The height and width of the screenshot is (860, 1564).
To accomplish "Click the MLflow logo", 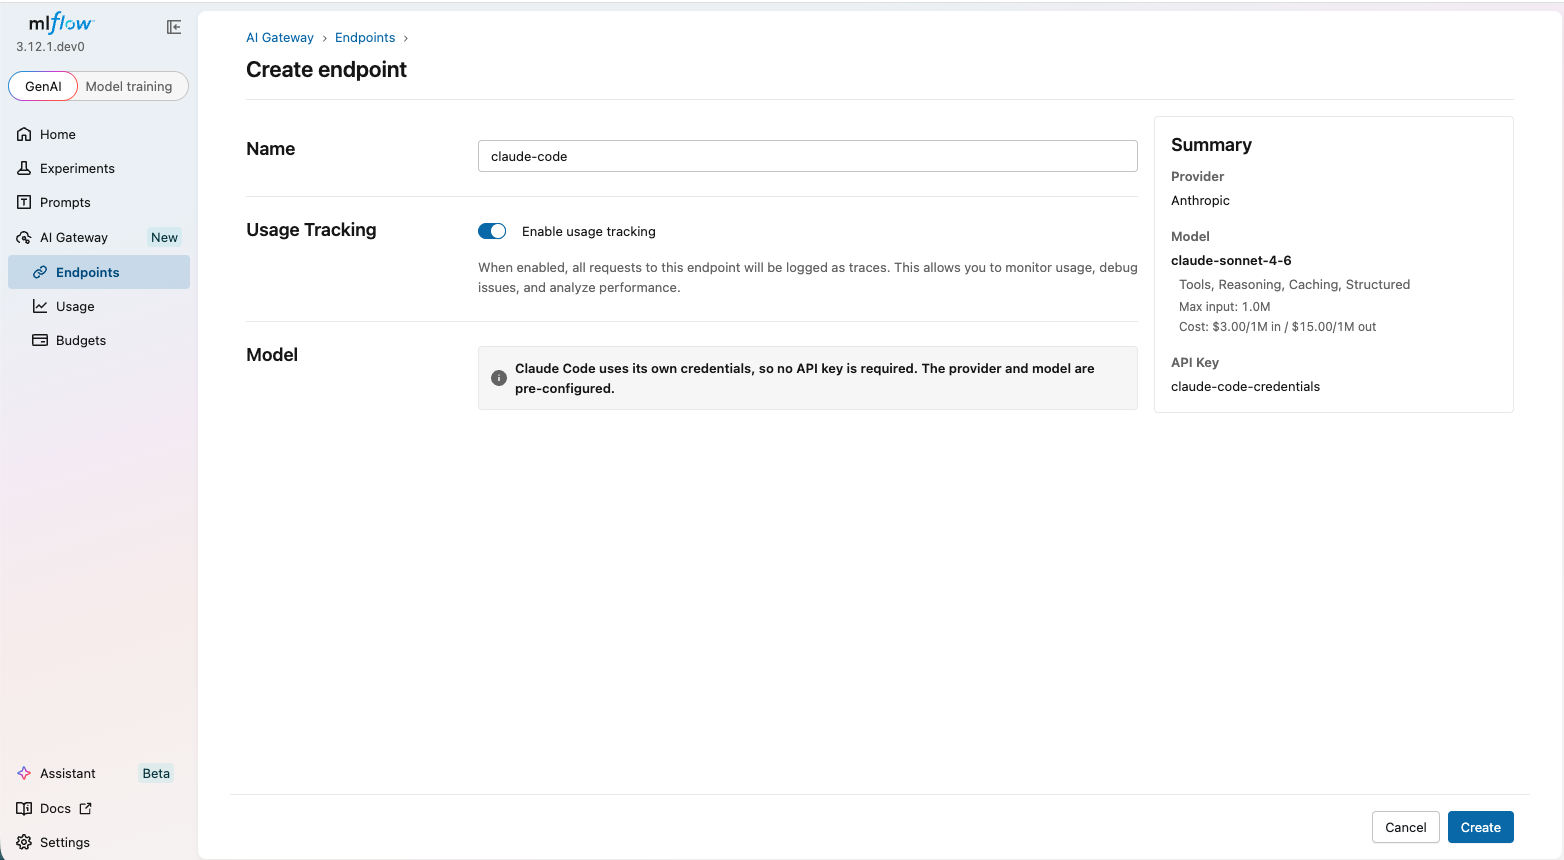I will 61,23.
